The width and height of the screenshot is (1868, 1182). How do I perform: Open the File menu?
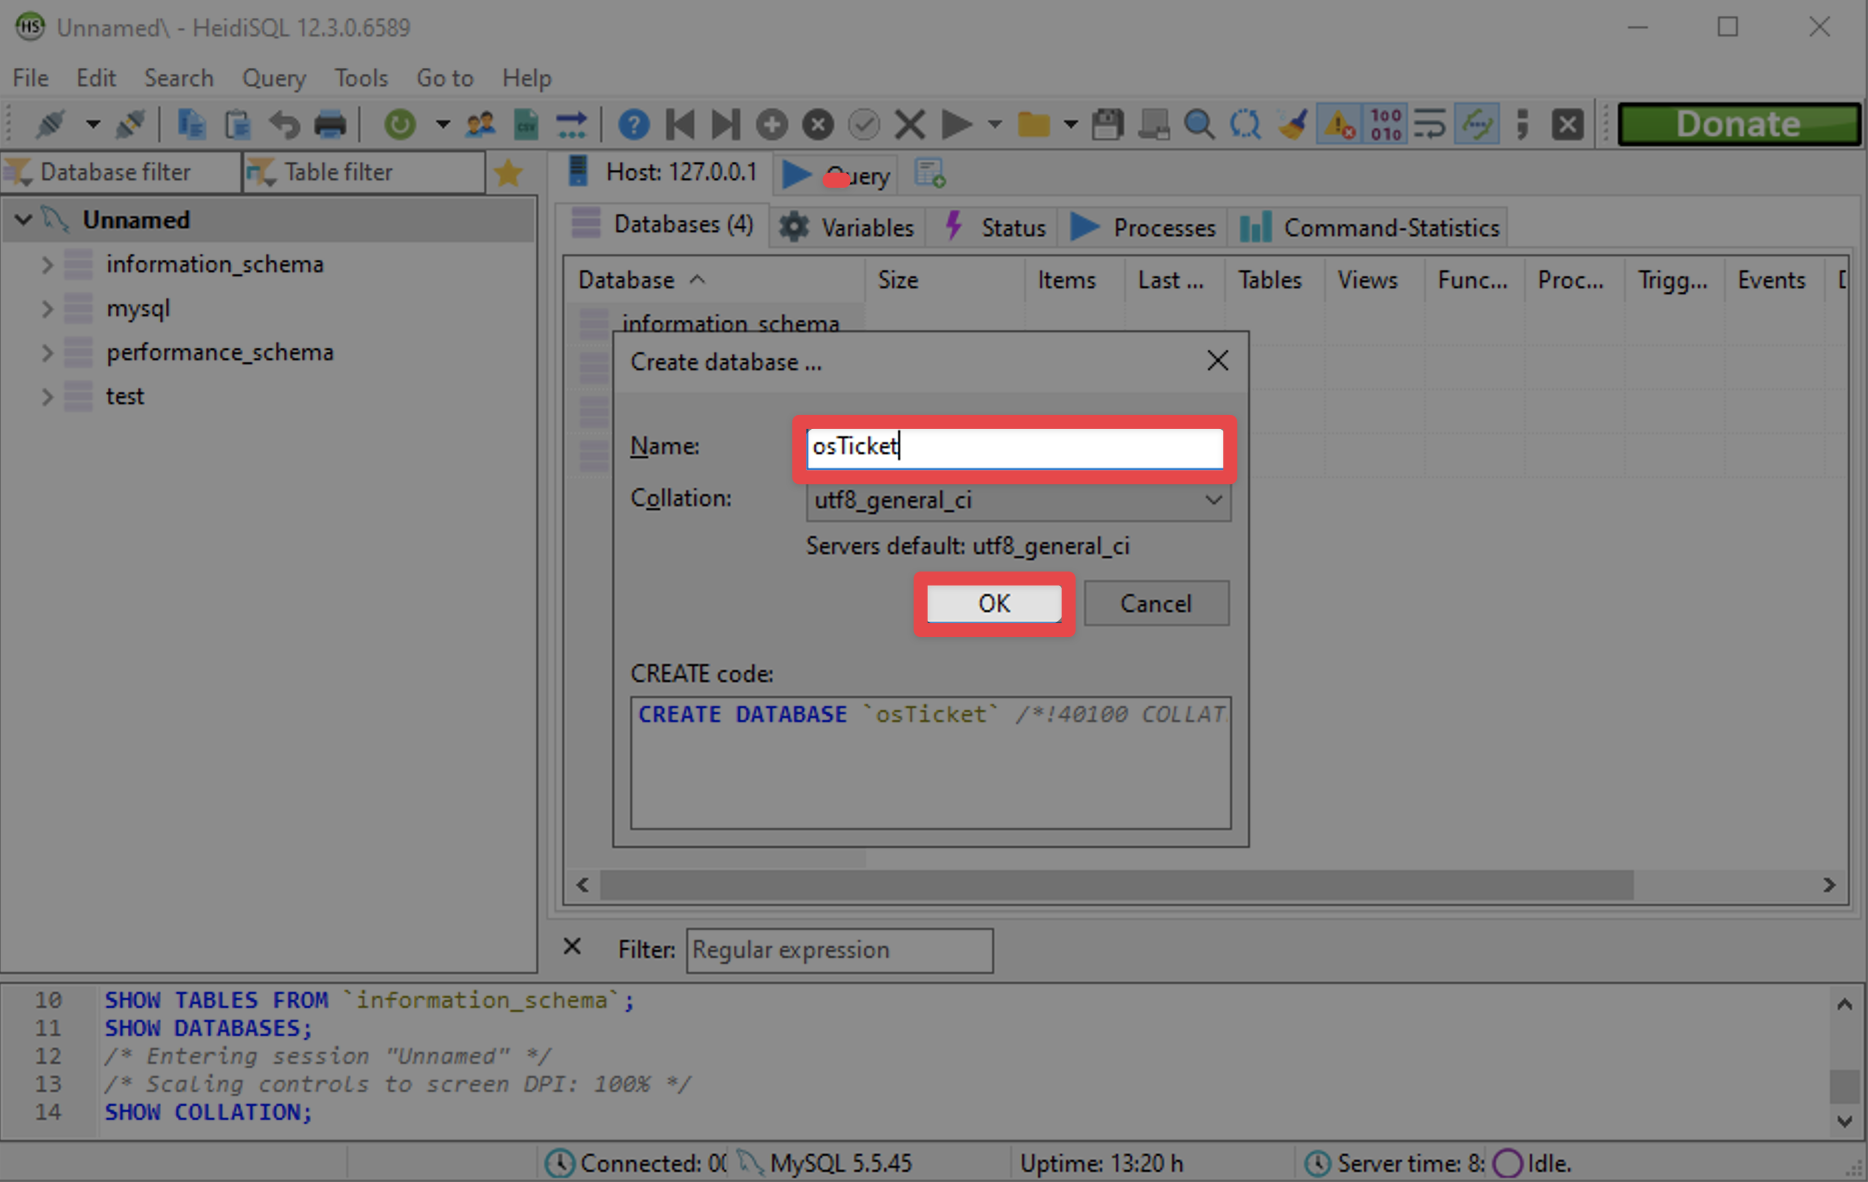coord(30,78)
